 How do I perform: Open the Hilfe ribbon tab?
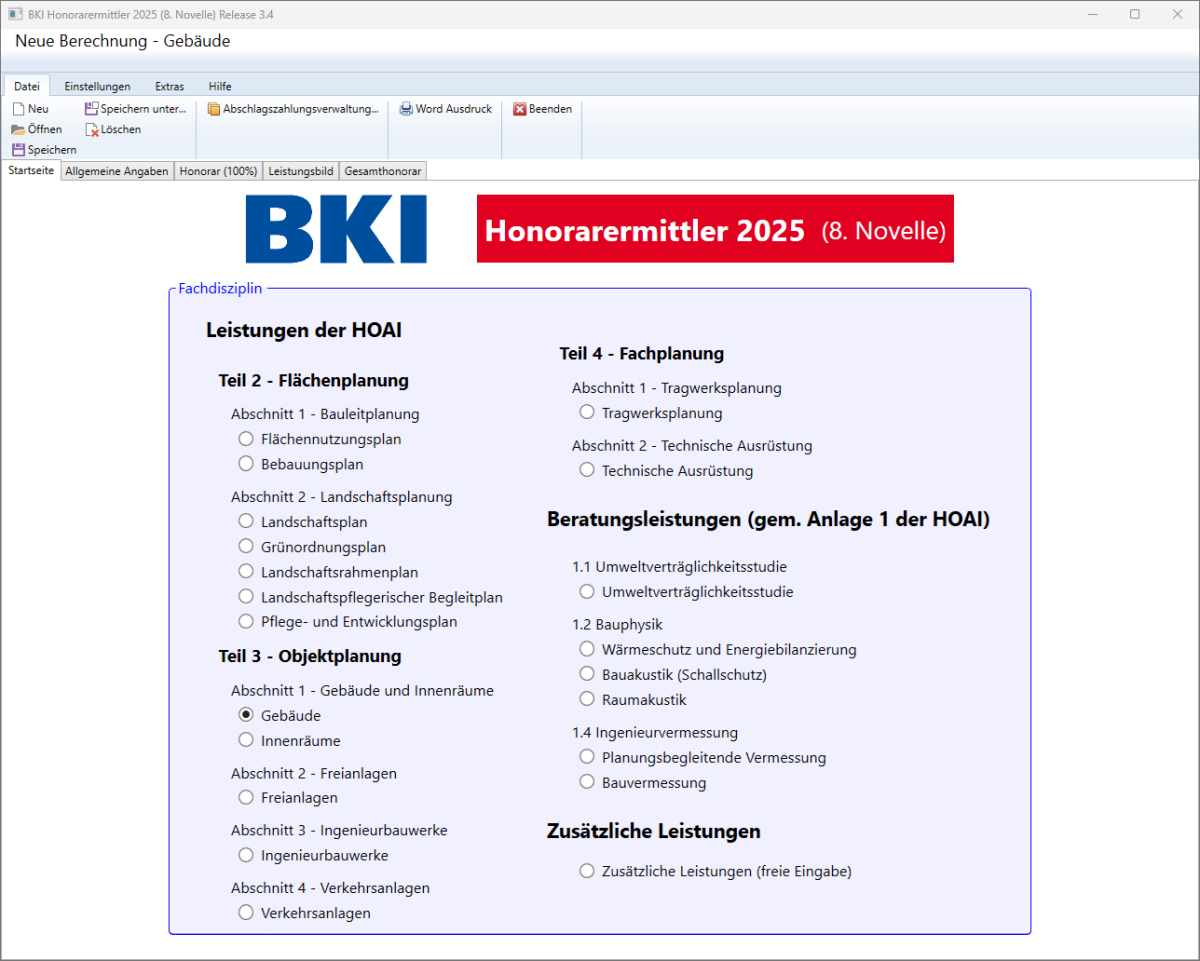point(220,86)
